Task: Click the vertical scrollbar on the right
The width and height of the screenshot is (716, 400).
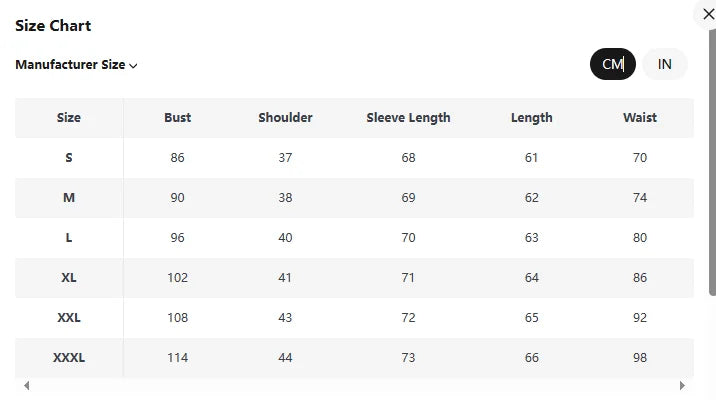Action: [x=712, y=162]
